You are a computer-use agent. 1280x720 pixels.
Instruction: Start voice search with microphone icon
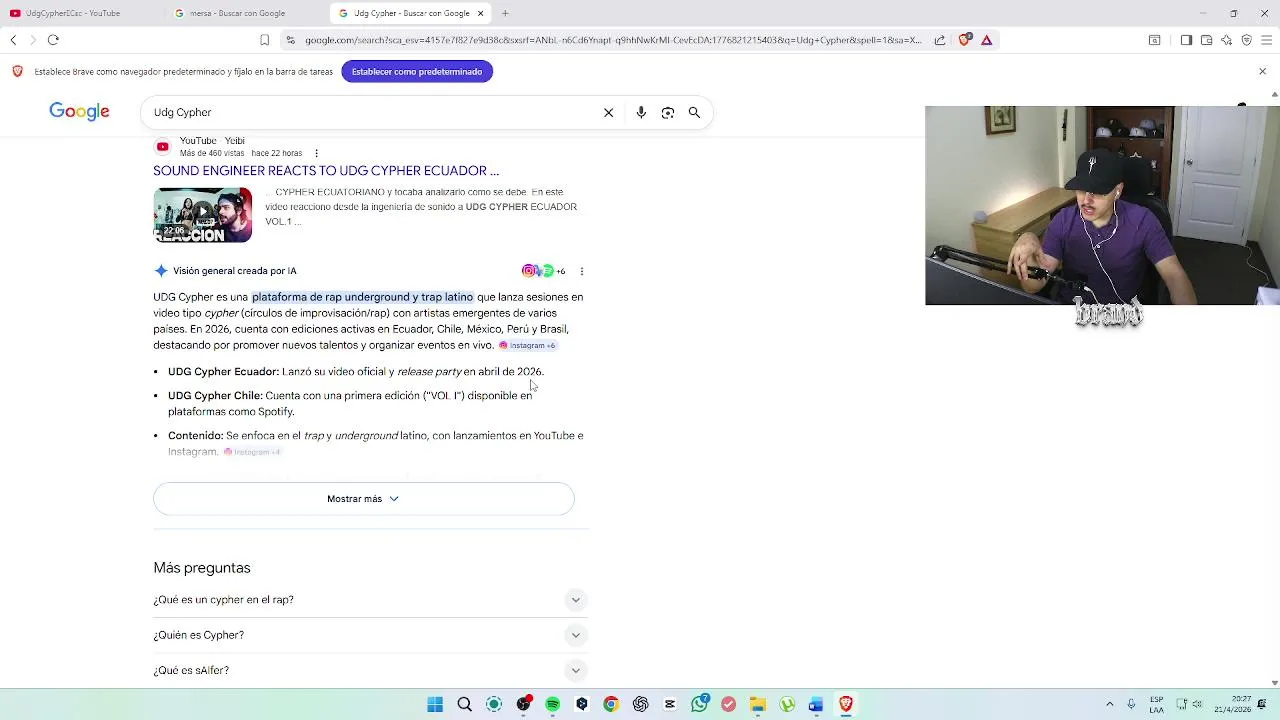641,113
